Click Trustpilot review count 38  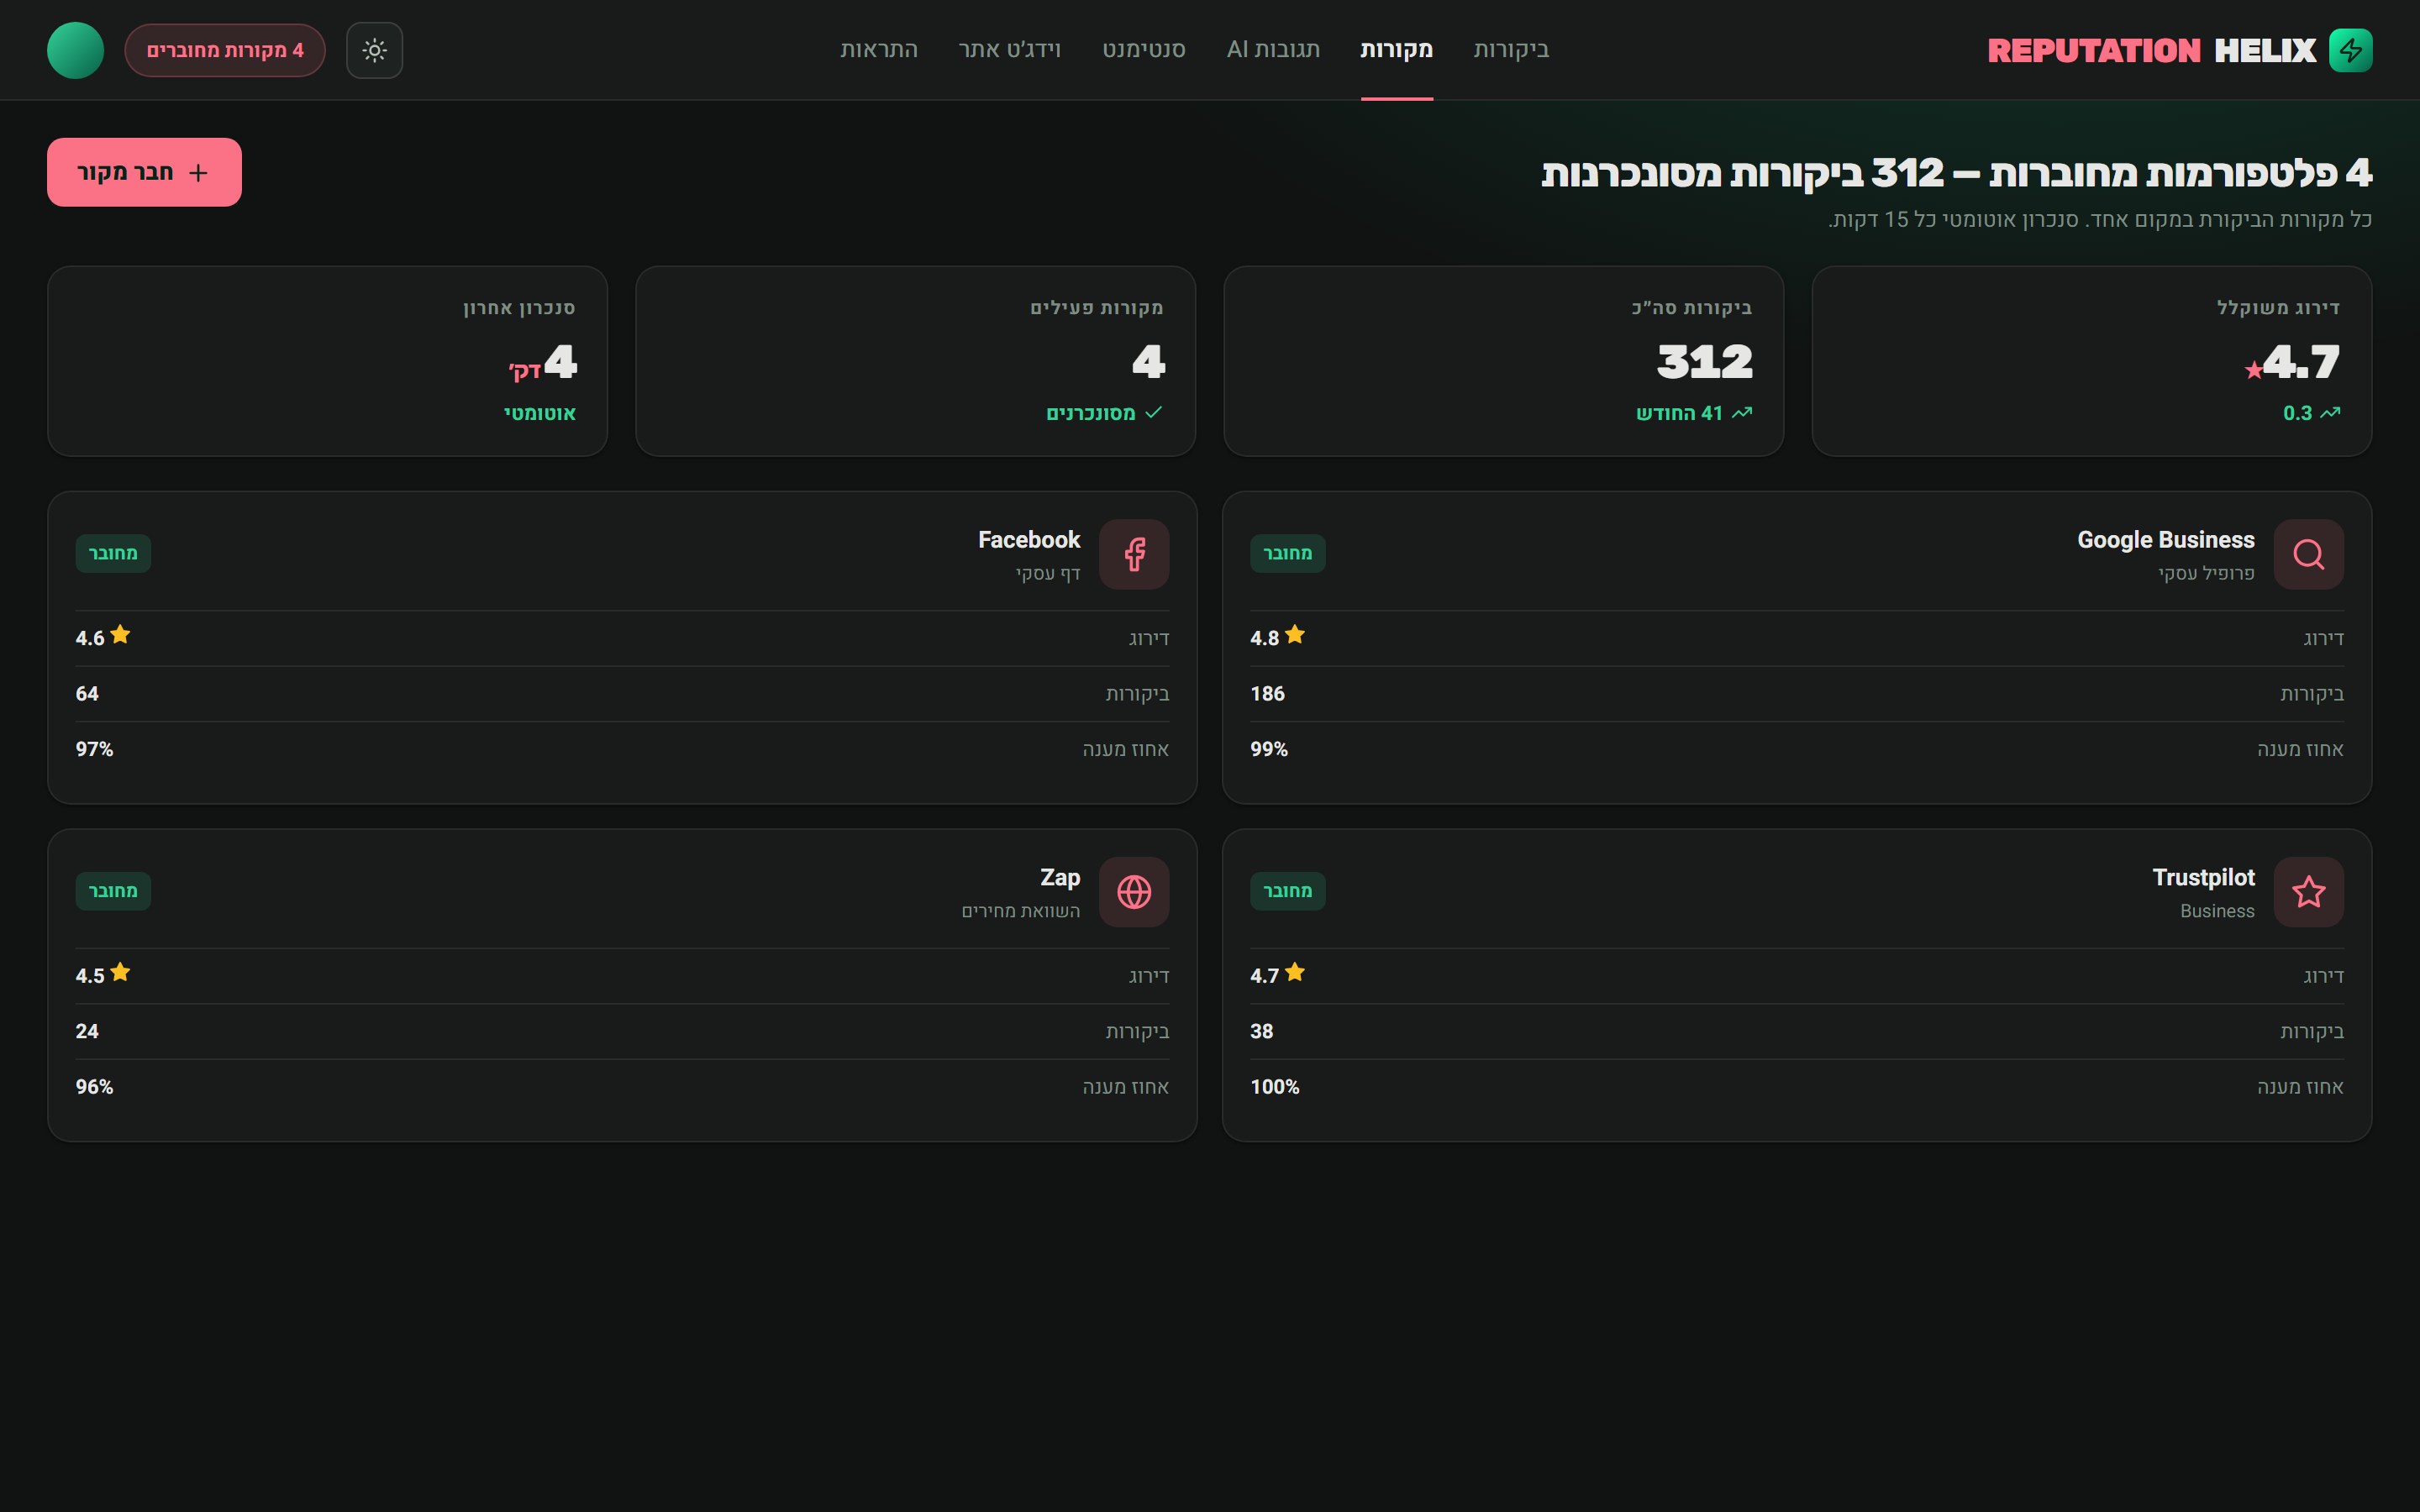[1261, 1032]
